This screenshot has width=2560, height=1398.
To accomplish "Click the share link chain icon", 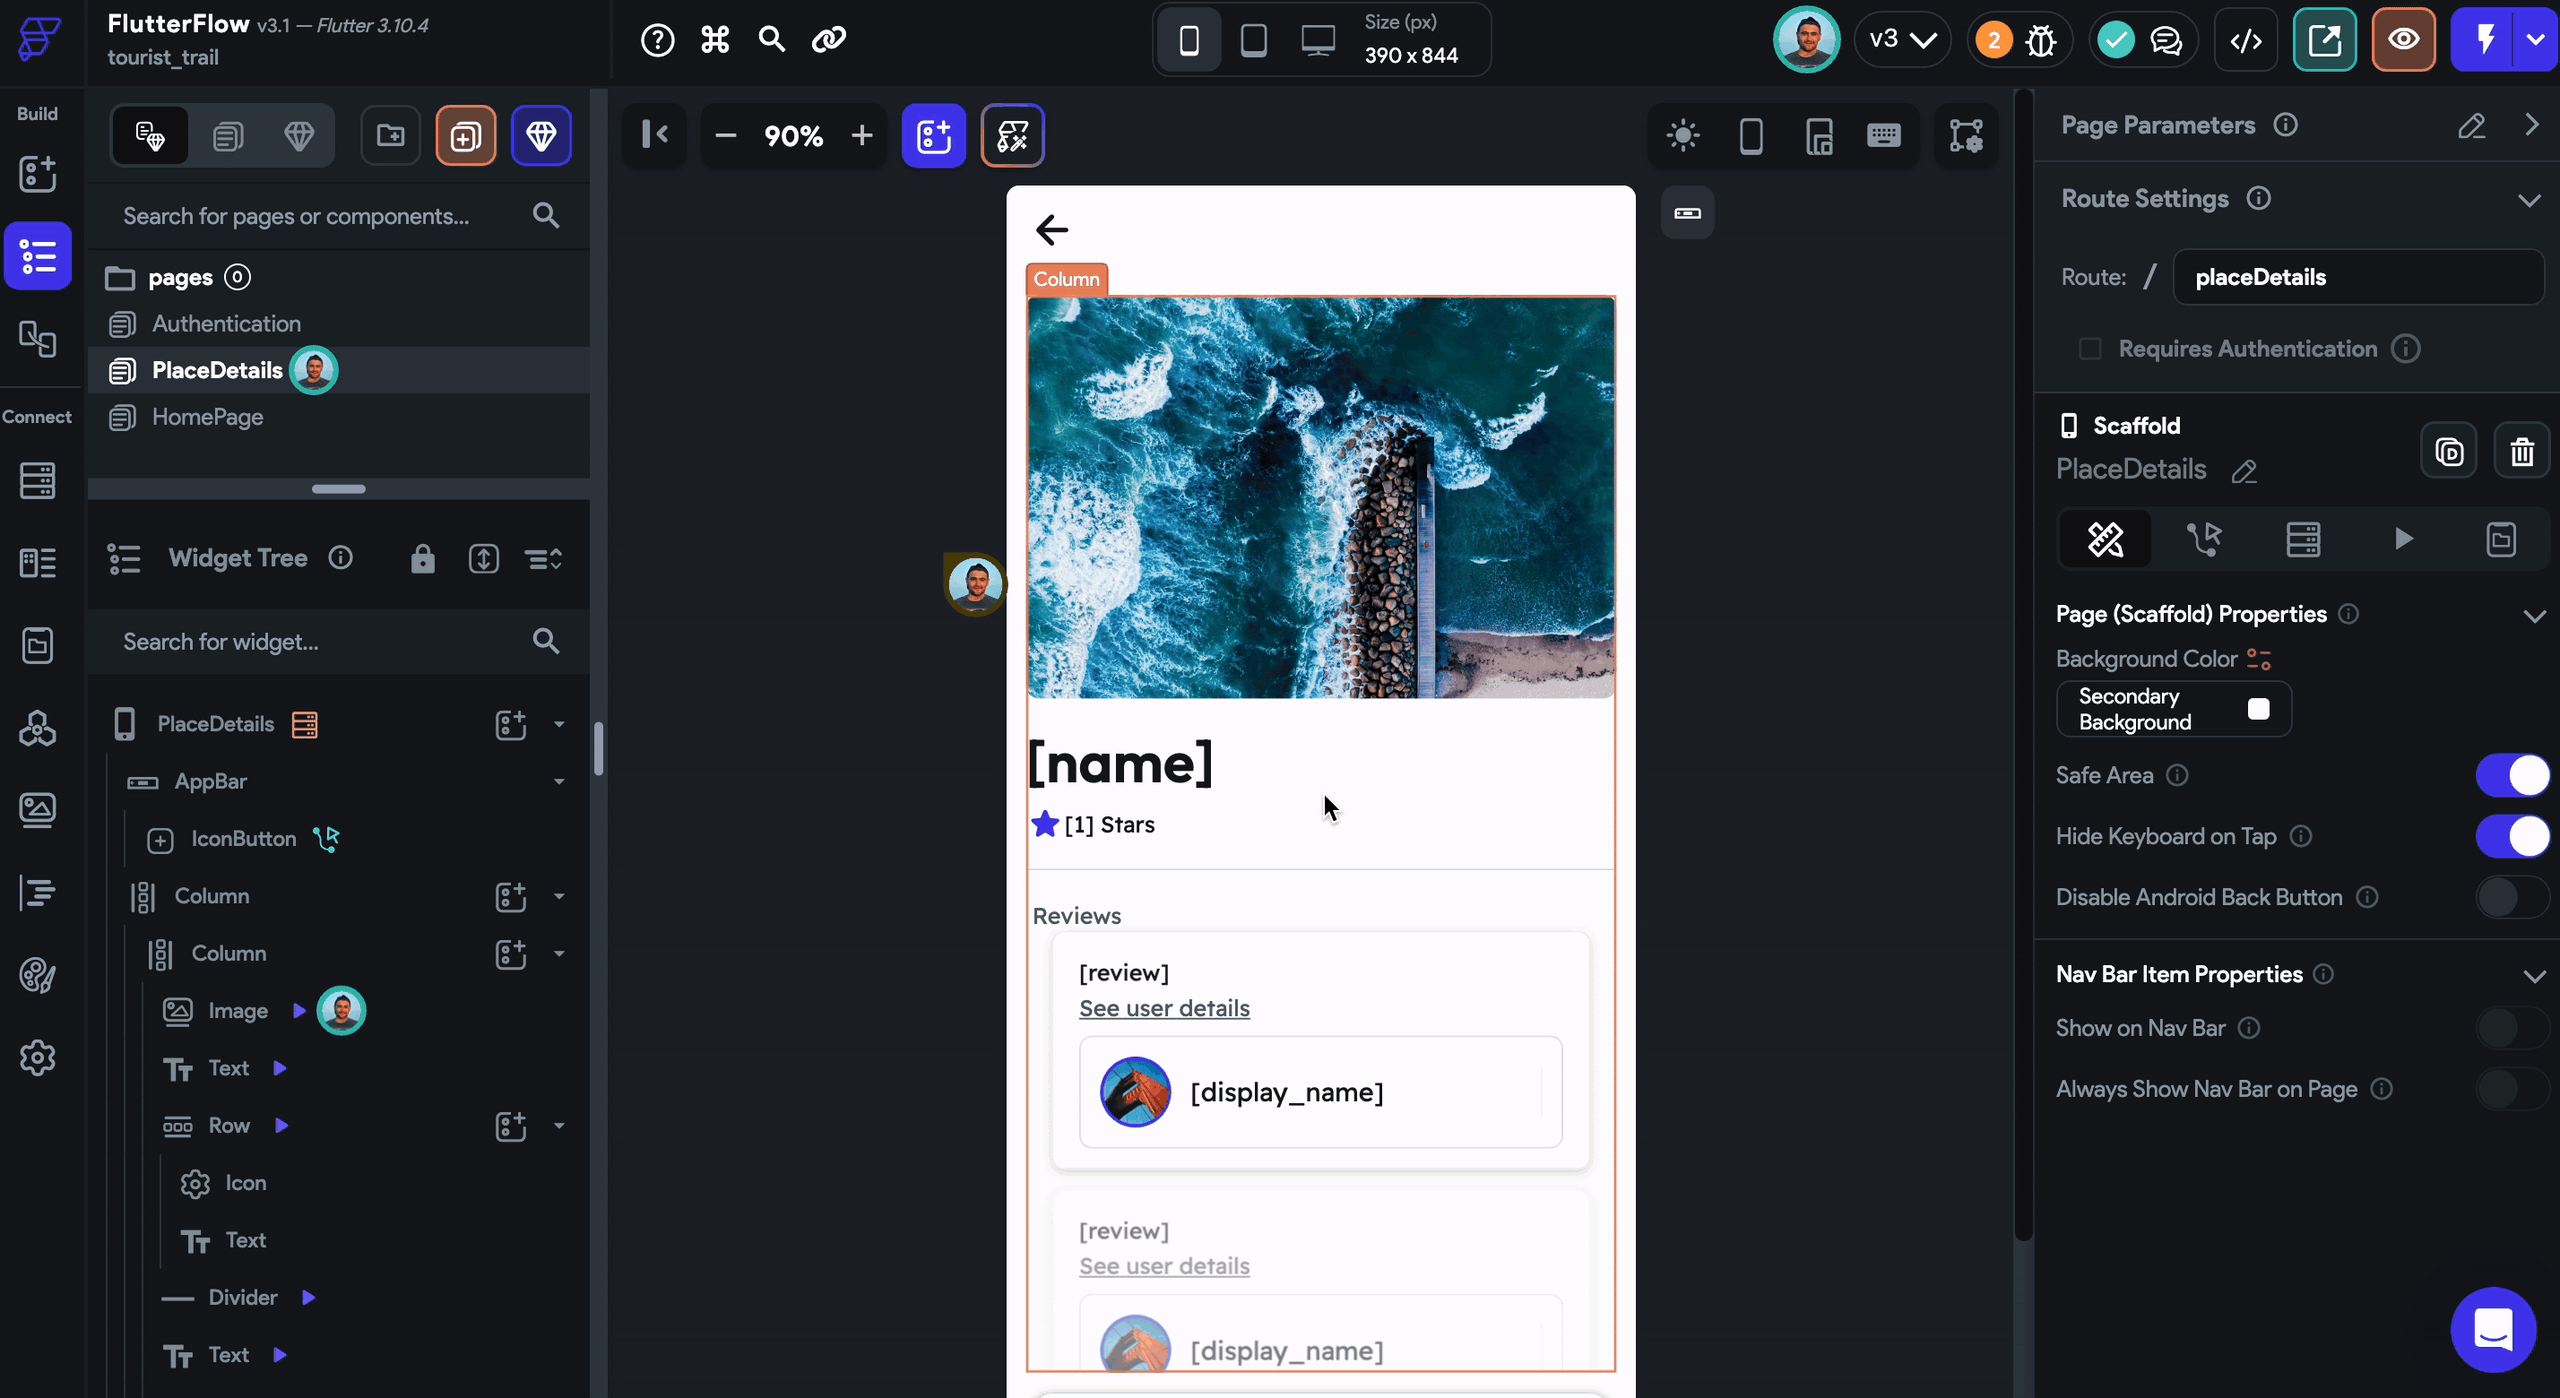I will coord(829,40).
